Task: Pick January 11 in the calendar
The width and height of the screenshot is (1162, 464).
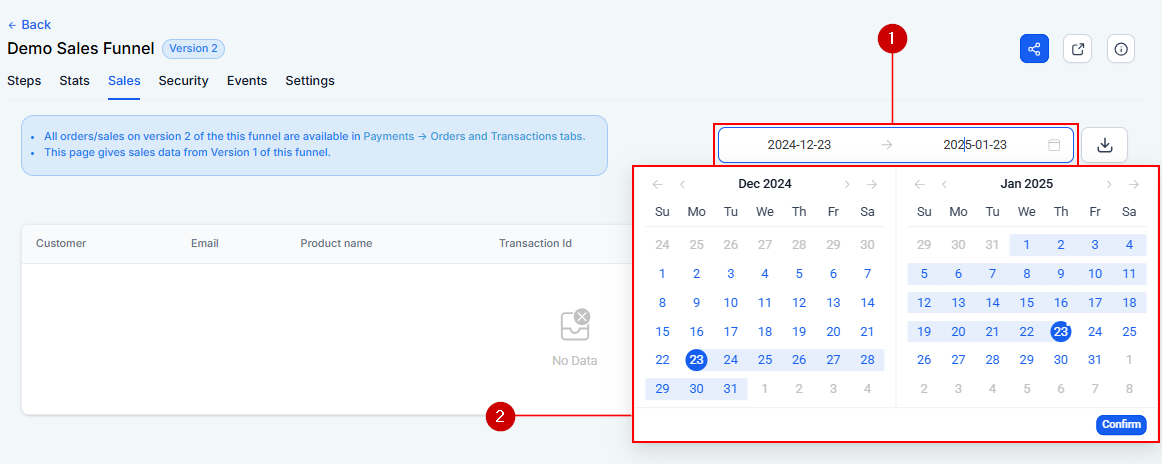Action: click(1129, 274)
